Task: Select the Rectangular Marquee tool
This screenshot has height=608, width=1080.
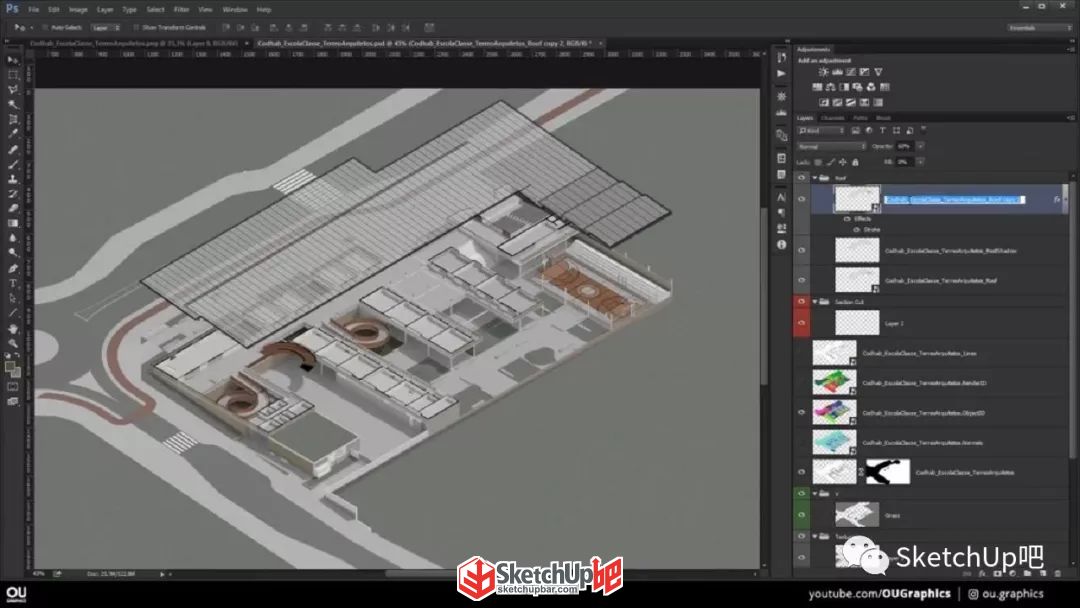Action: (x=12, y=75)
